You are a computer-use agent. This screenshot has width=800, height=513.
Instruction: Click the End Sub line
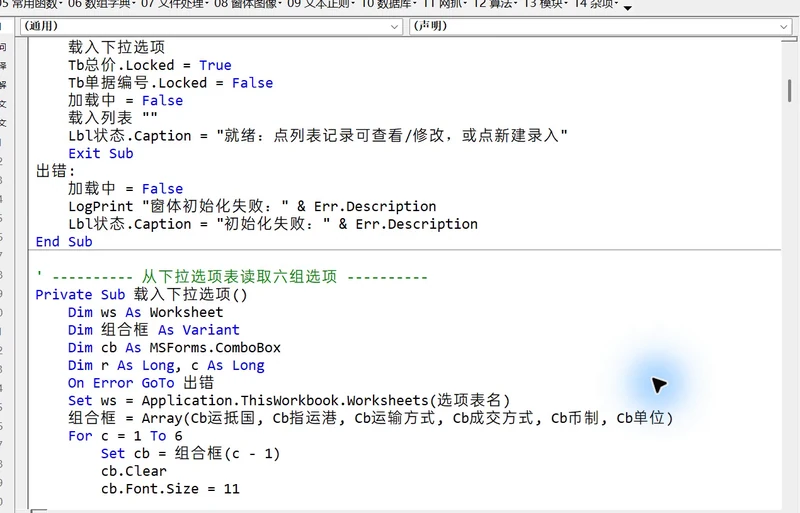(x=64, y=241)
